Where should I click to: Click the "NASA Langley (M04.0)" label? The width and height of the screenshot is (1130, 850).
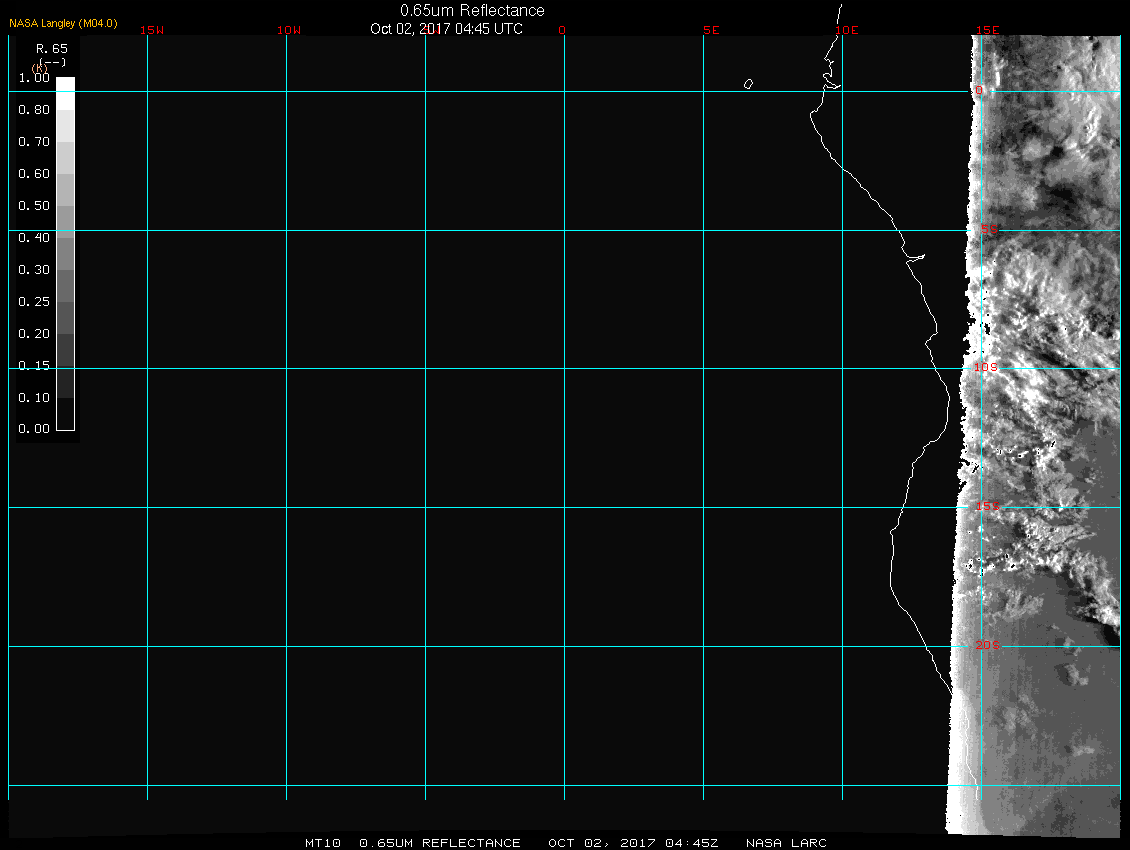coord(63,24)
